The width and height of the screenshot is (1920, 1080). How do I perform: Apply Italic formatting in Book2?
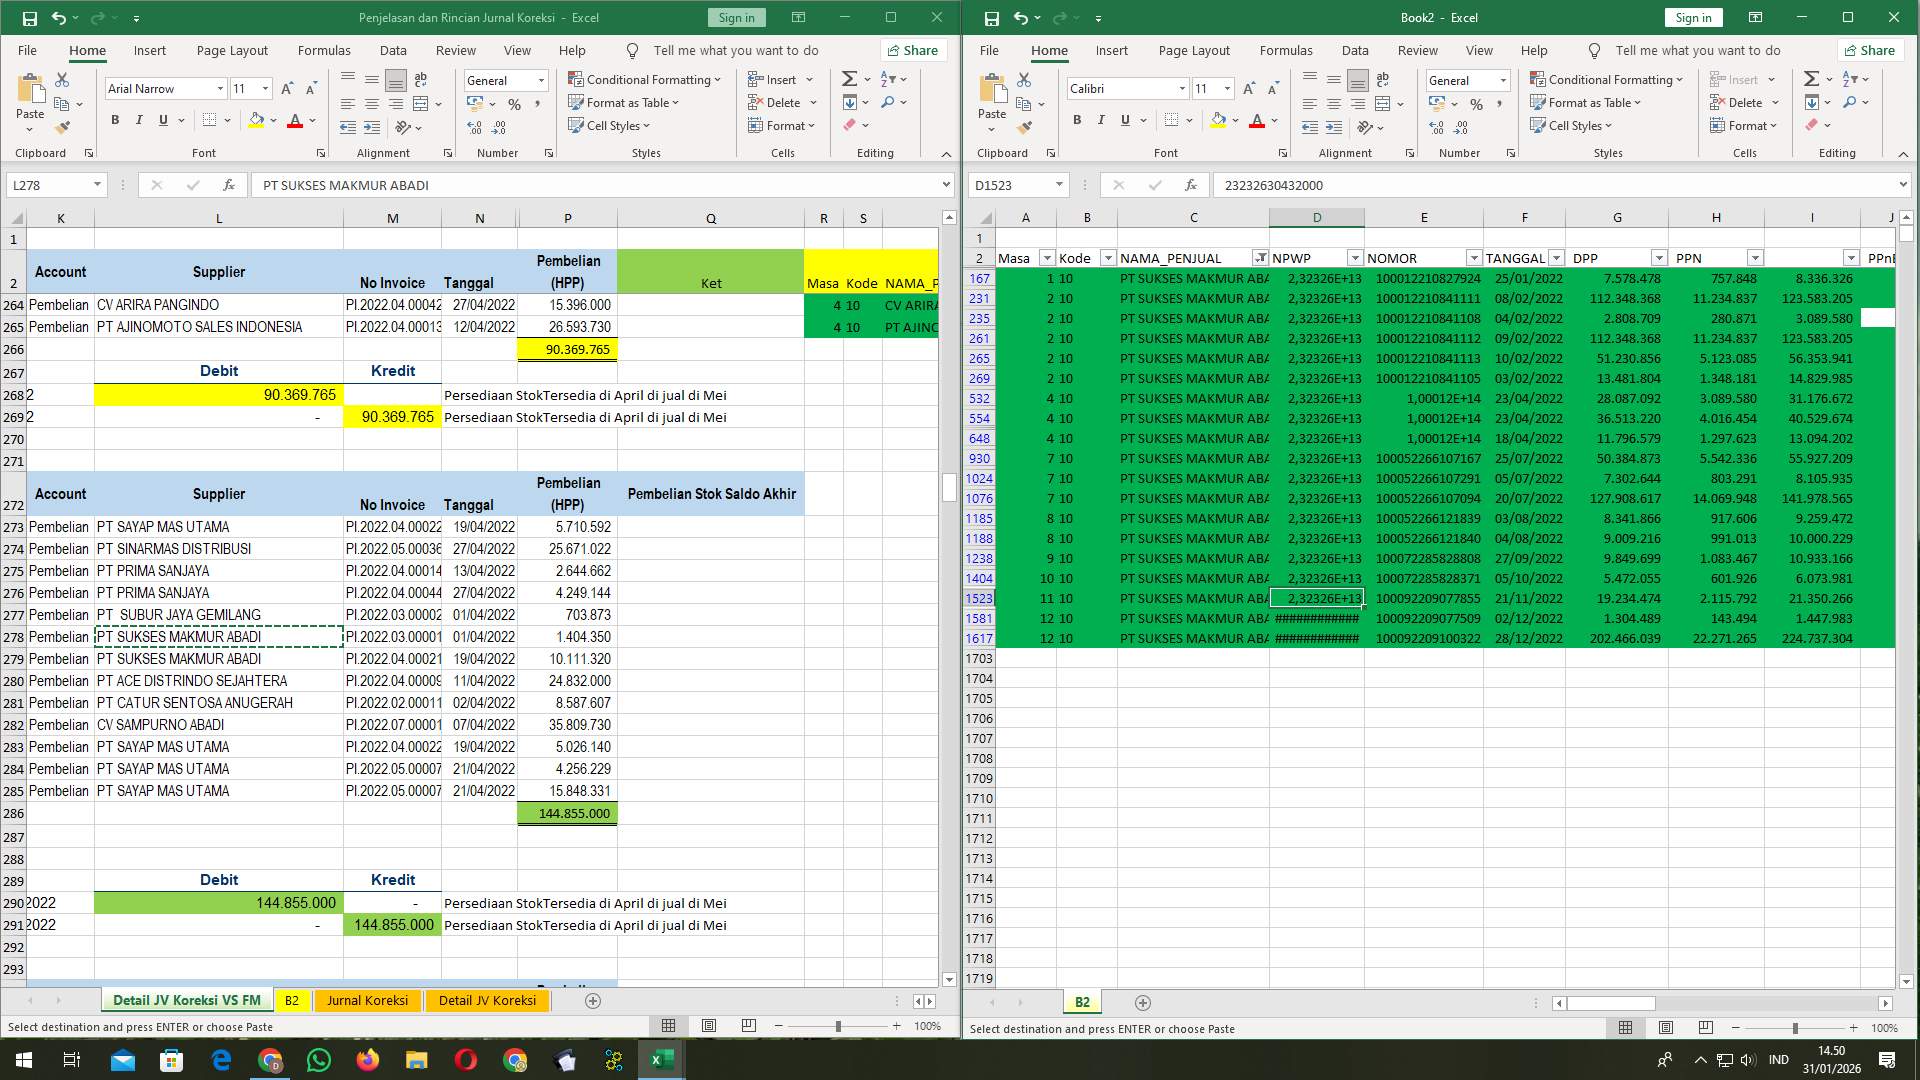coord(1100,120)
